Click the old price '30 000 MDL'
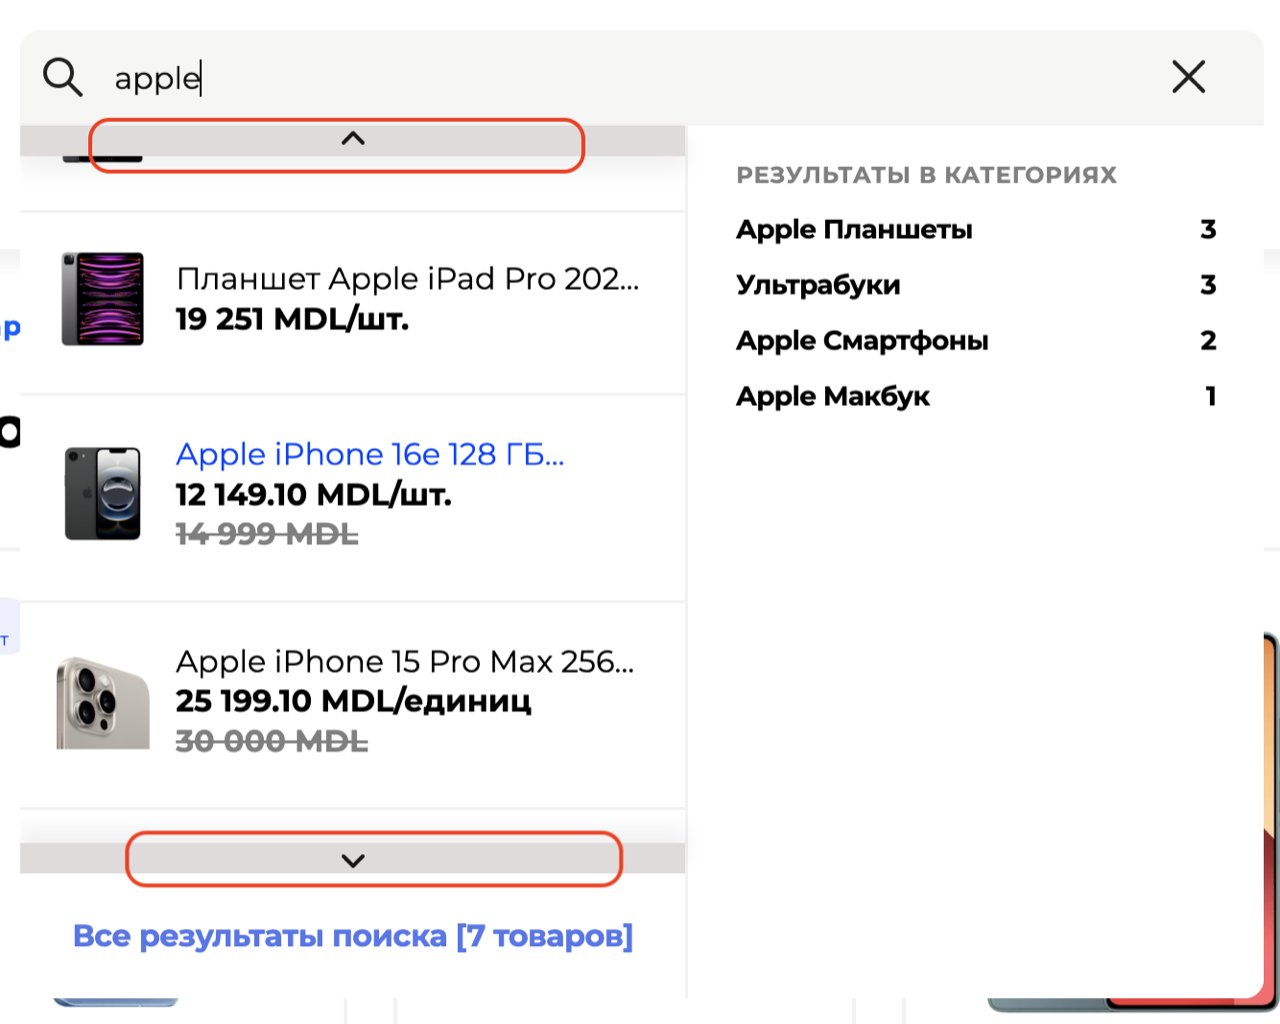This screenshot has height=1024, width=1280. pos(272,742)
